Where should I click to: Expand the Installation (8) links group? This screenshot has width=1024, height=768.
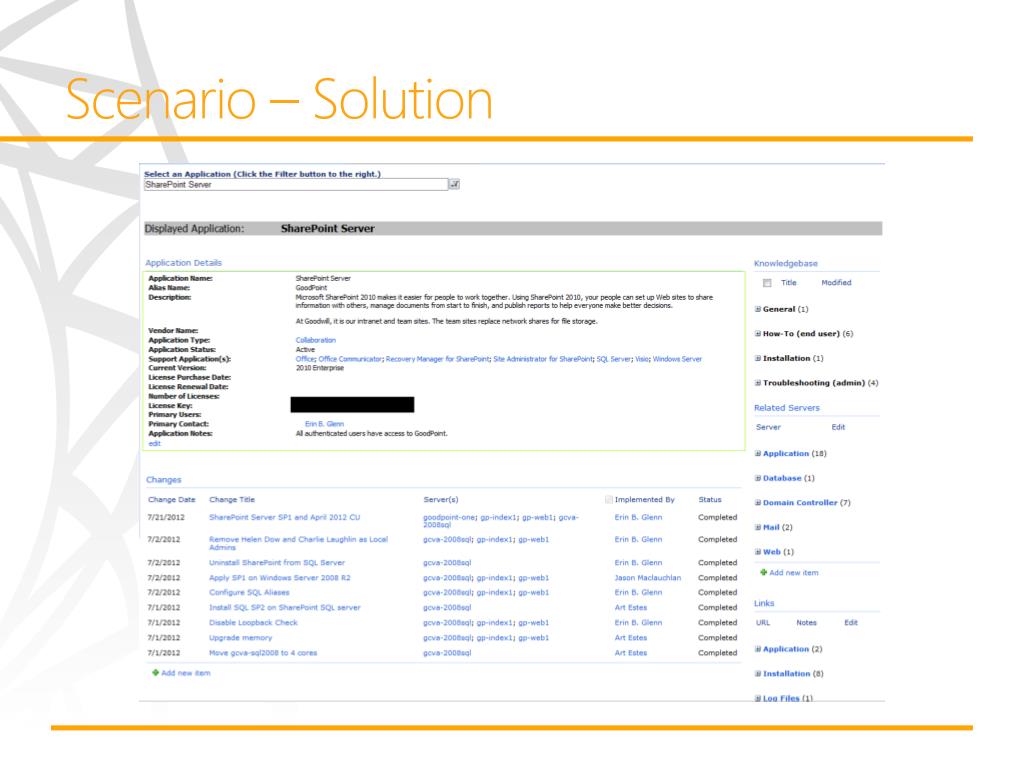758,674
